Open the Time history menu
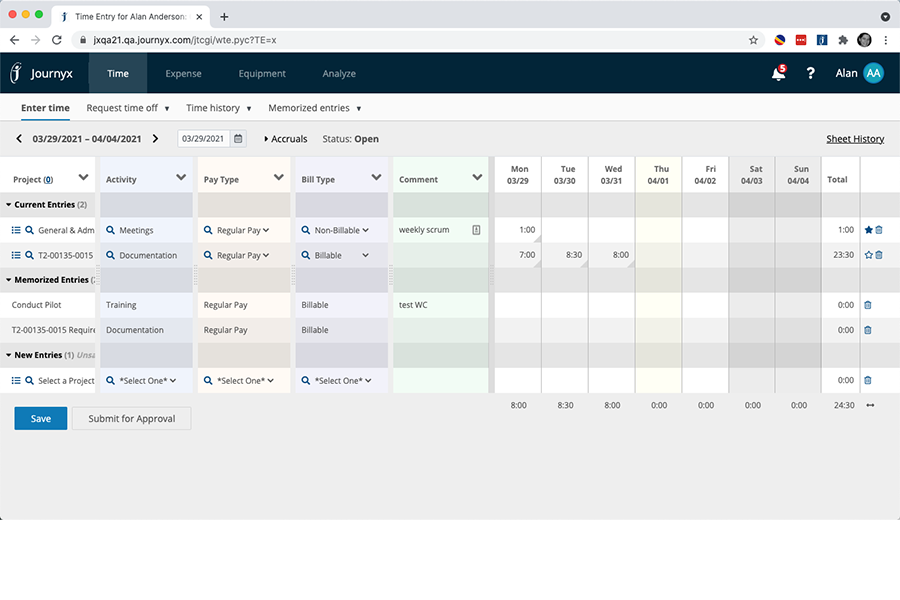This screenshot has height=600, width=900. pos(218,108)
